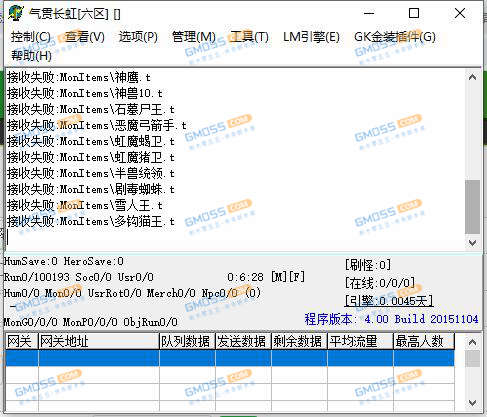Click the 网关地址 column header
Viewport: 487px width, 417px height.
pyautogui.click(x=99, y=341)
